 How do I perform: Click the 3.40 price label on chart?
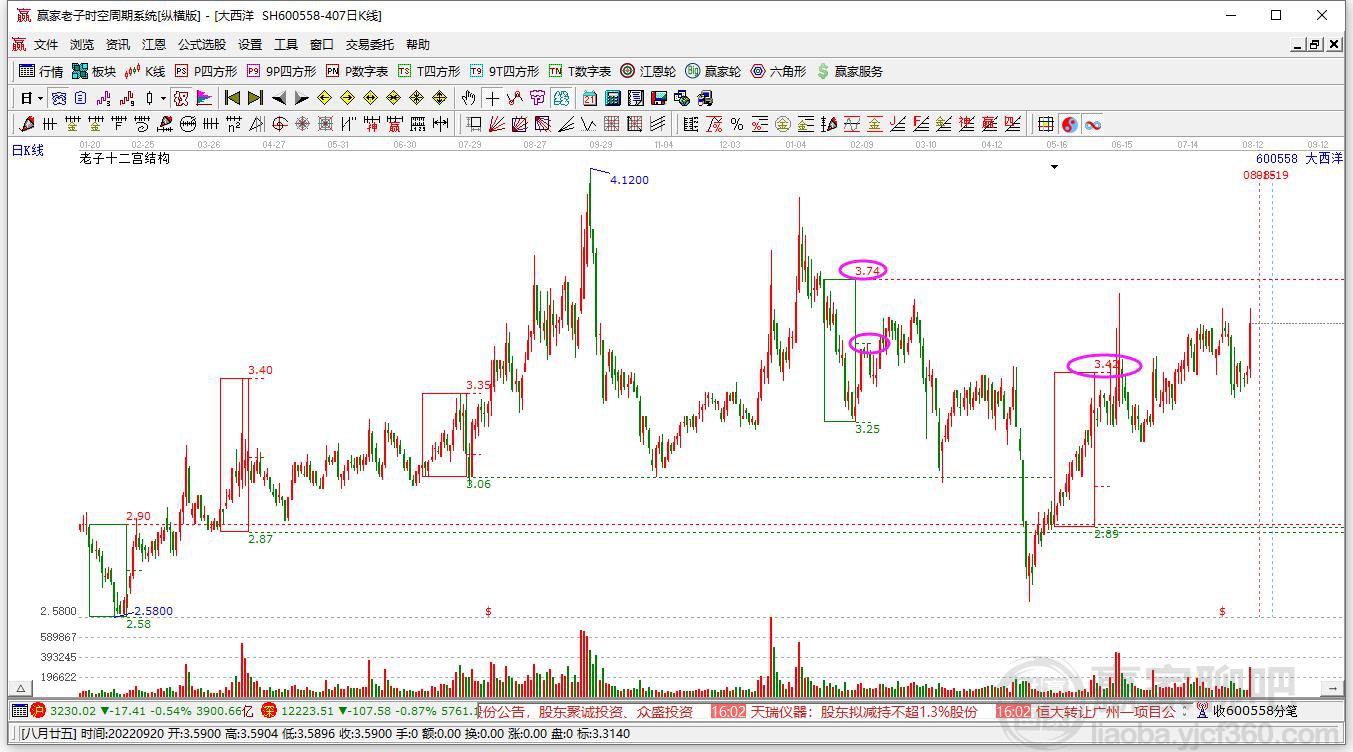click(x=260, y=370)
